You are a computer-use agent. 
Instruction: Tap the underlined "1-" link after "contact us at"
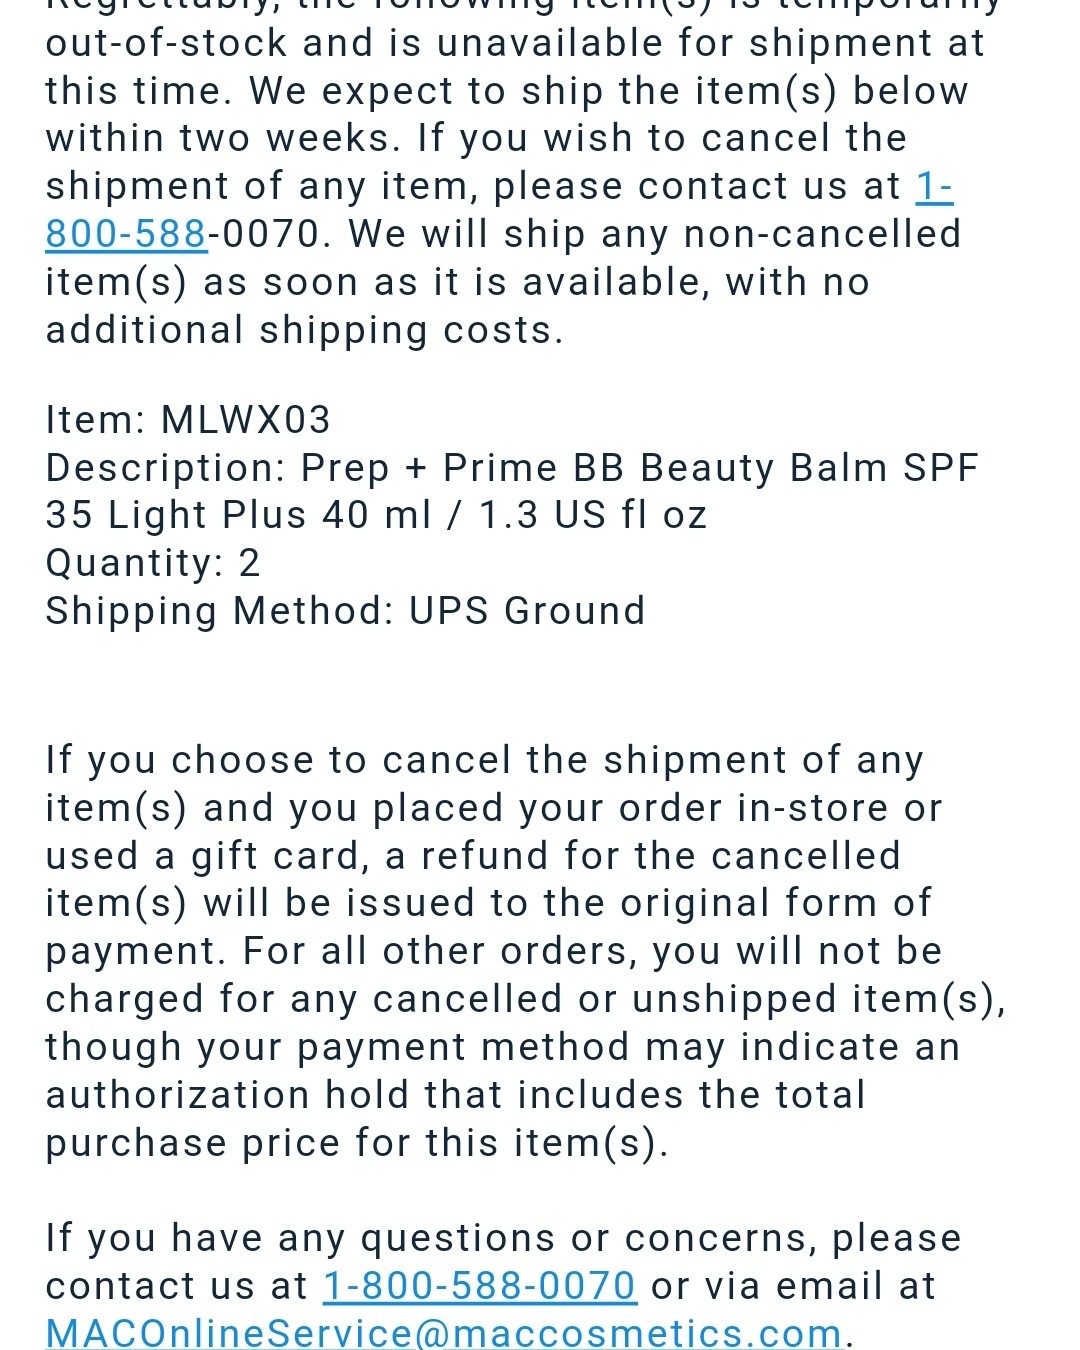934,186
